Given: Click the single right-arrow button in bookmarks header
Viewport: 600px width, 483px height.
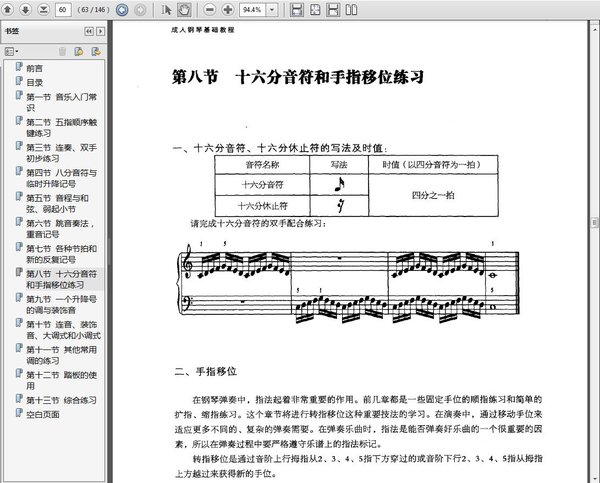Looking at the screenshot, I should tap(100, 31).
